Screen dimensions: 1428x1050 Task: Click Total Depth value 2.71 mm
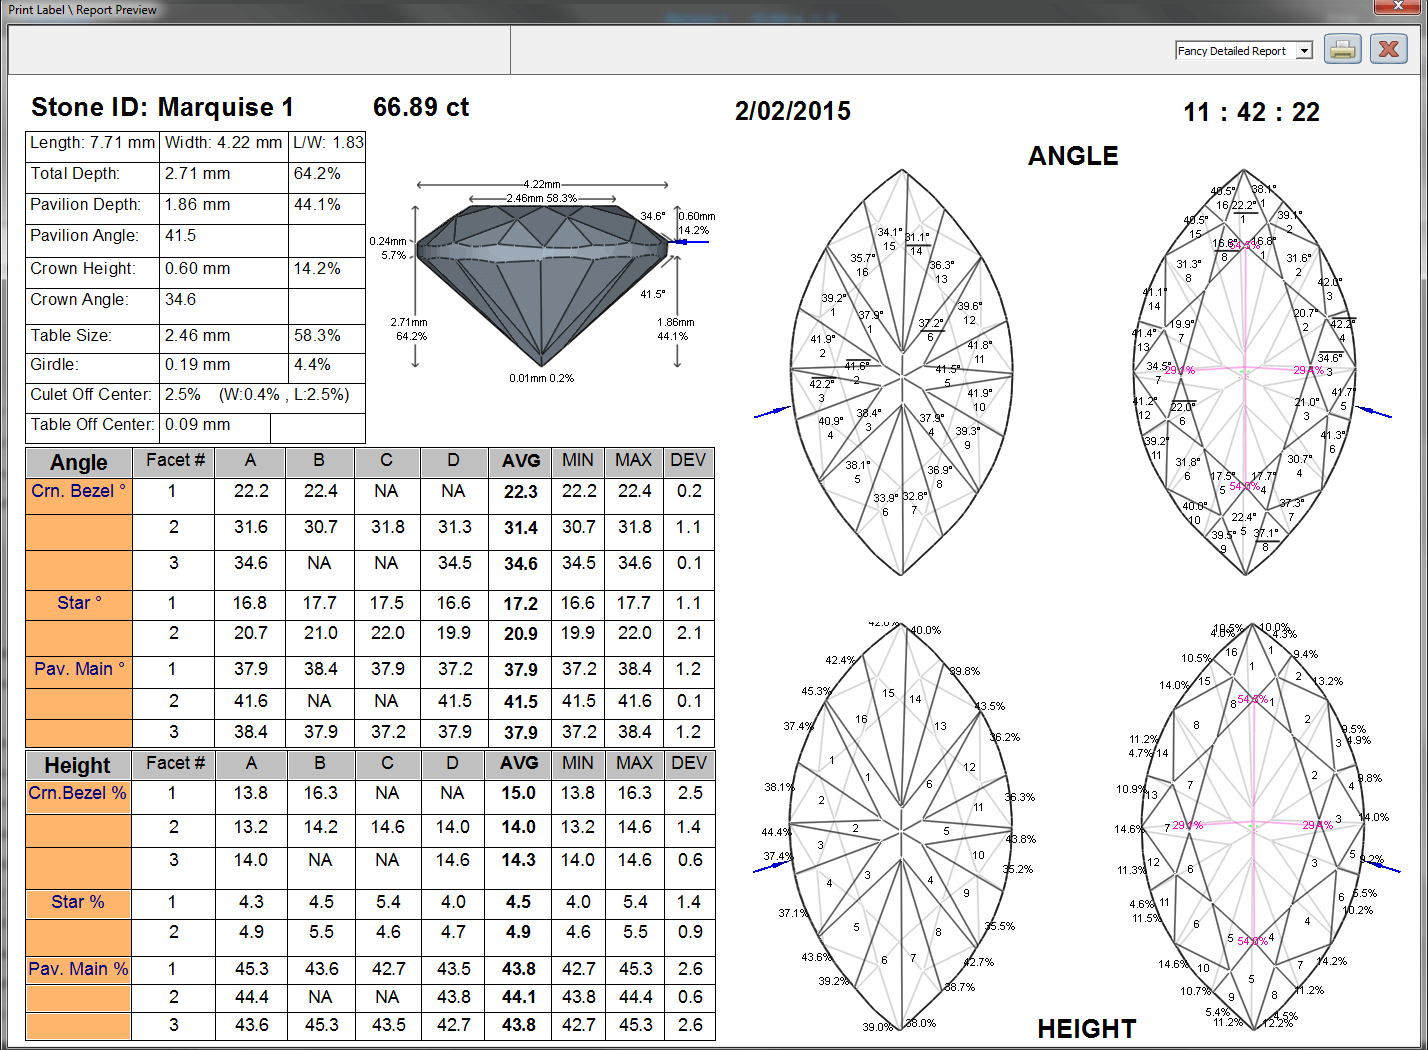coord(198,174)
